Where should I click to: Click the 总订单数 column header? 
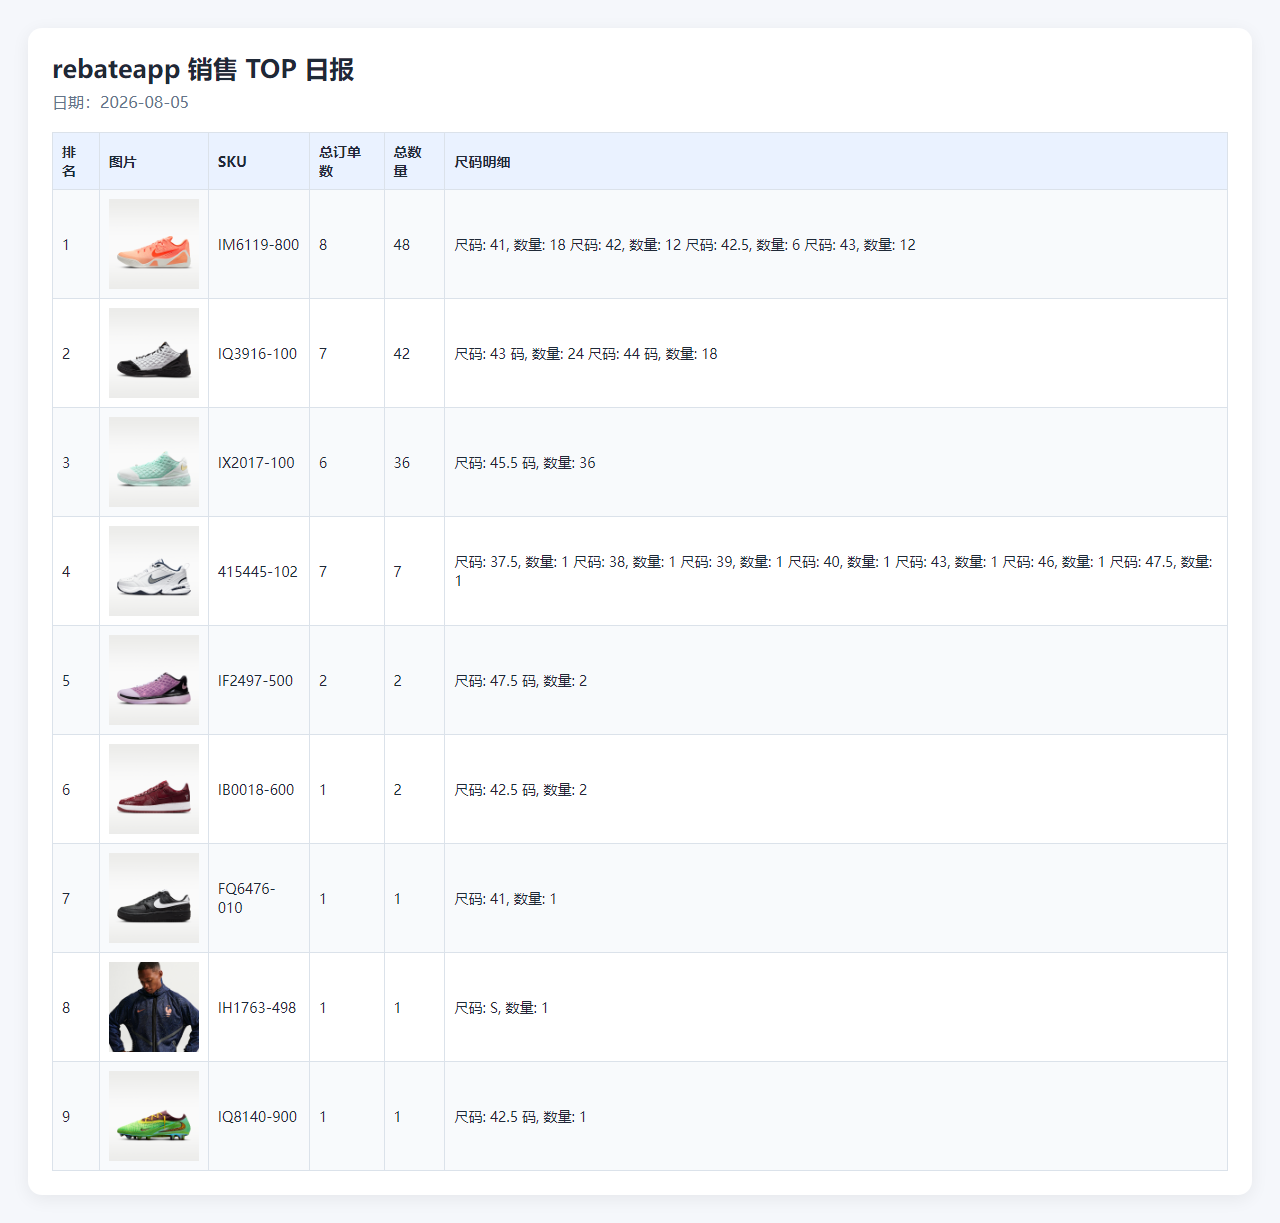coord(340,162)
